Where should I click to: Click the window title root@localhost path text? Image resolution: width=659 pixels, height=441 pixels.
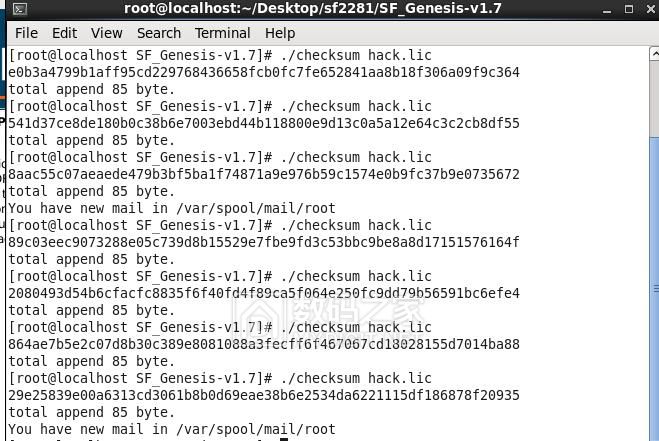pos(313,8)
